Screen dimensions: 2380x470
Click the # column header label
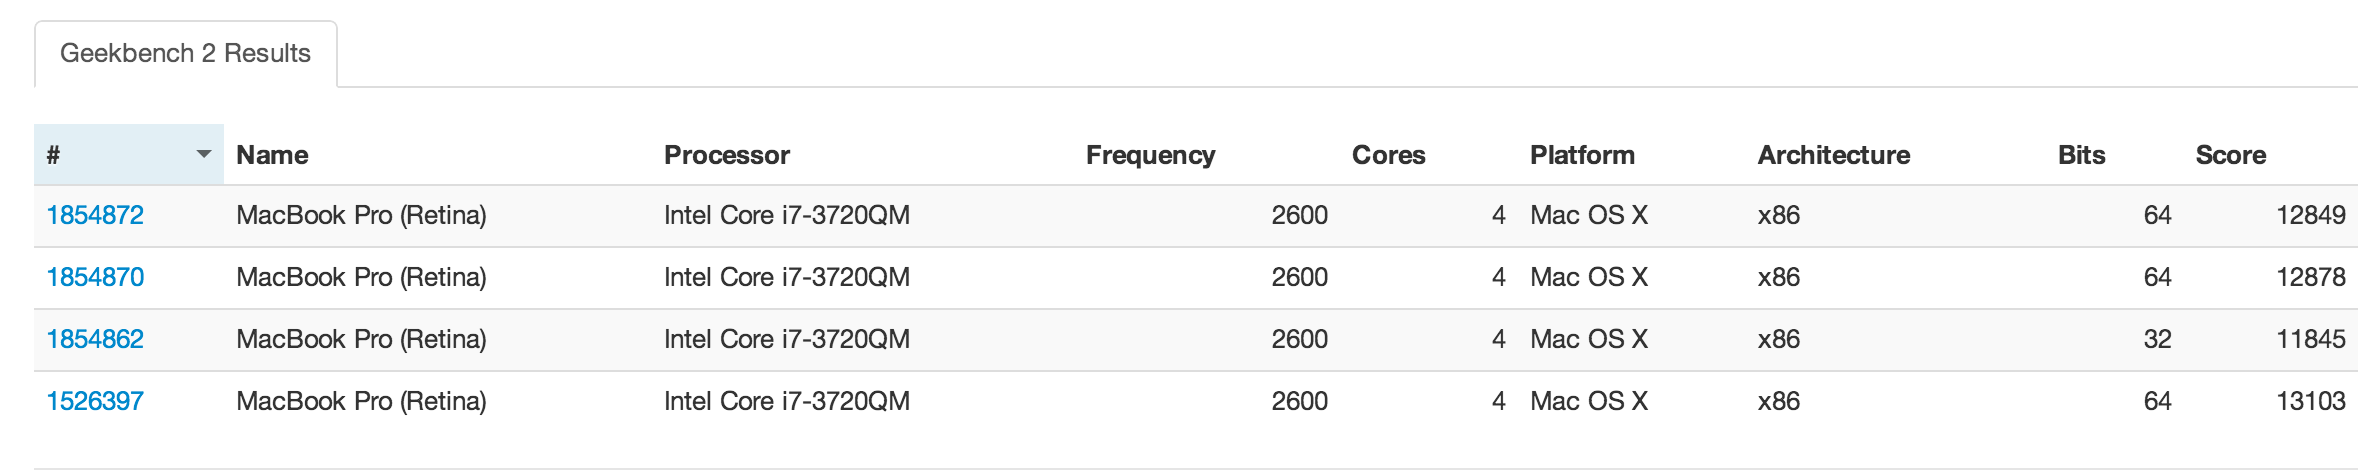54,155
